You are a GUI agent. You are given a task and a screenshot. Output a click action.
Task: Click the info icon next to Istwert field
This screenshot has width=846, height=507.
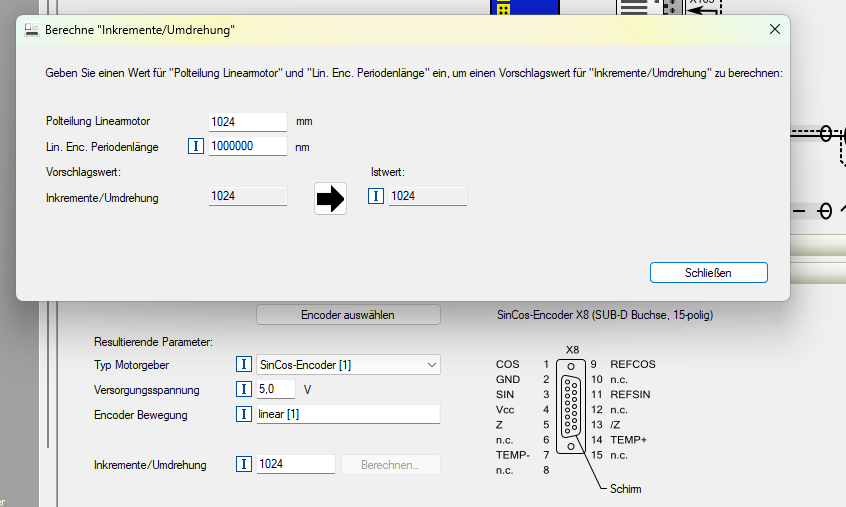click(376, 196)
